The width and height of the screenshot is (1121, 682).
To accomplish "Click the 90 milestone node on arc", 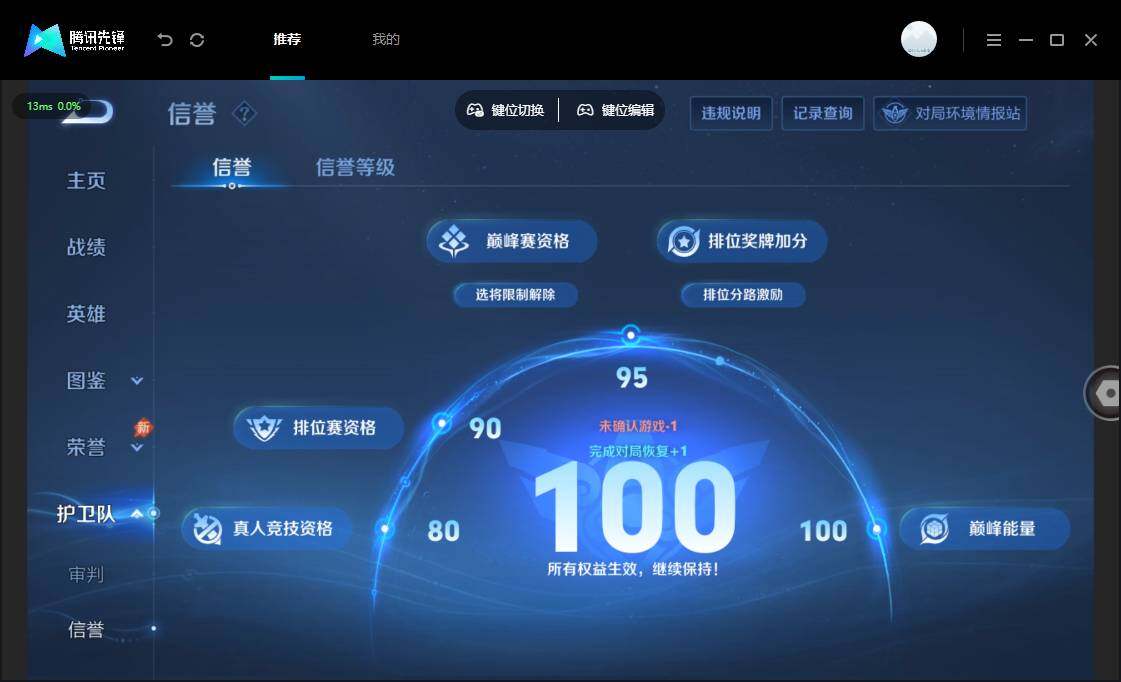I will pyautogui.click(x=442, y=423).
